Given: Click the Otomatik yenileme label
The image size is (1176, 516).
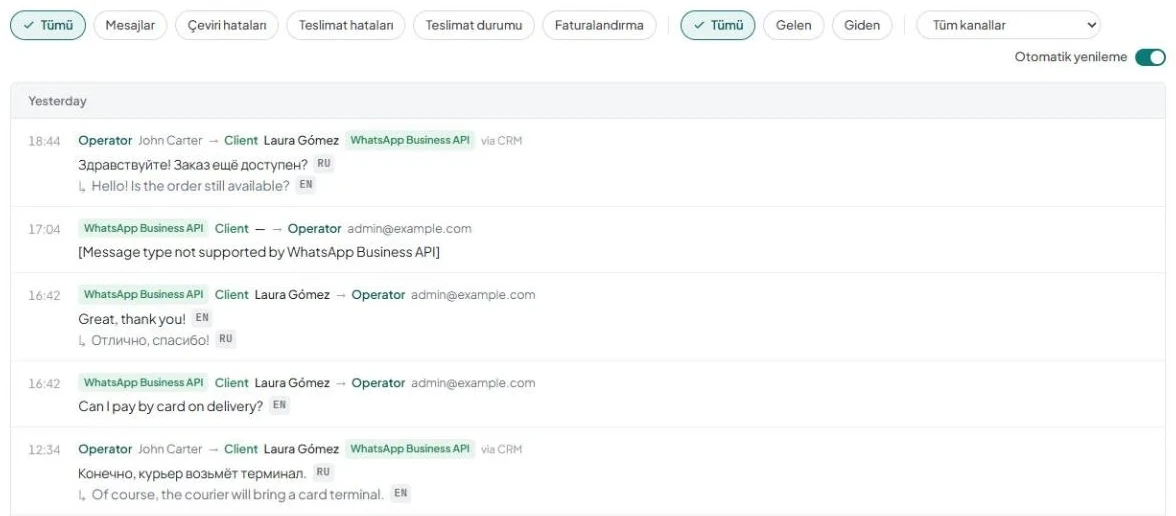Looking at the screenshot, I should point(1070,57).
